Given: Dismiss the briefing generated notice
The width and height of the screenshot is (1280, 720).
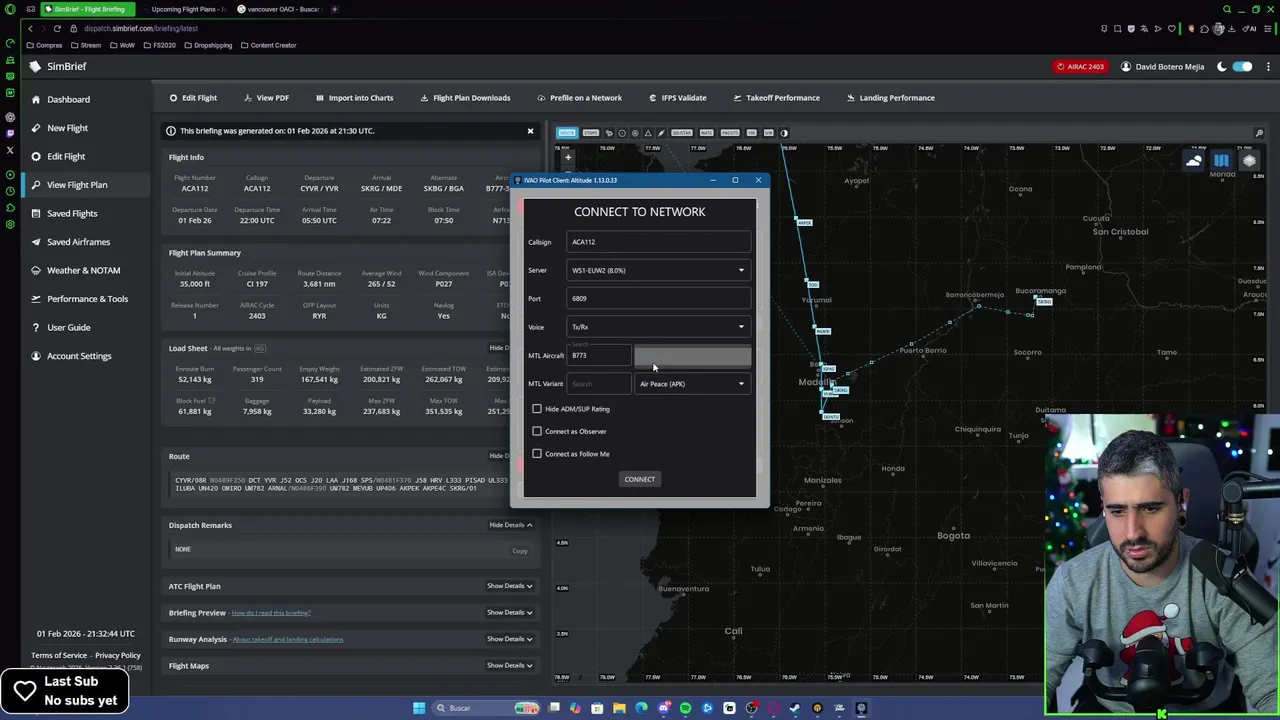Looking at the screenshot, I should pos(530,131).
